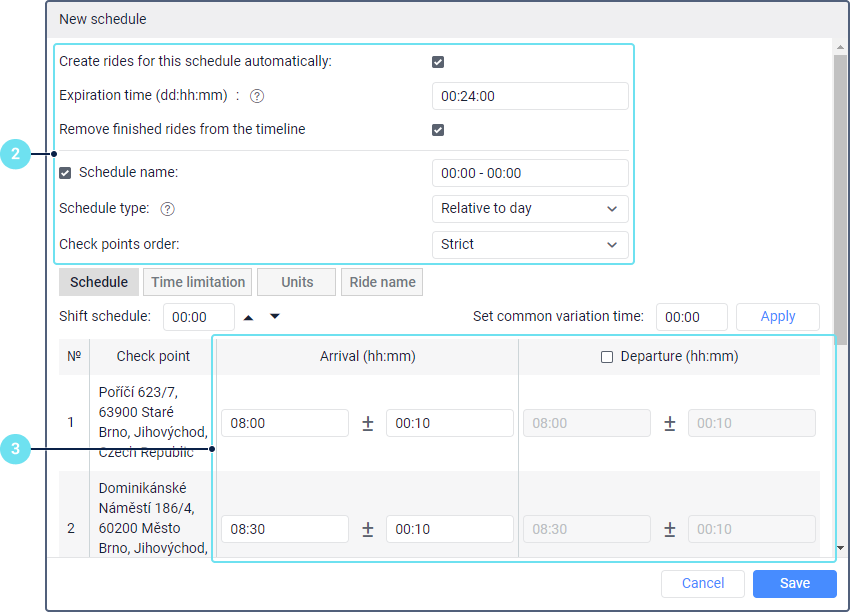Toggle automatic ride creation checkbox
This screenshot has height=612, width=850.
pyautogui.click(x=438, y=62)
